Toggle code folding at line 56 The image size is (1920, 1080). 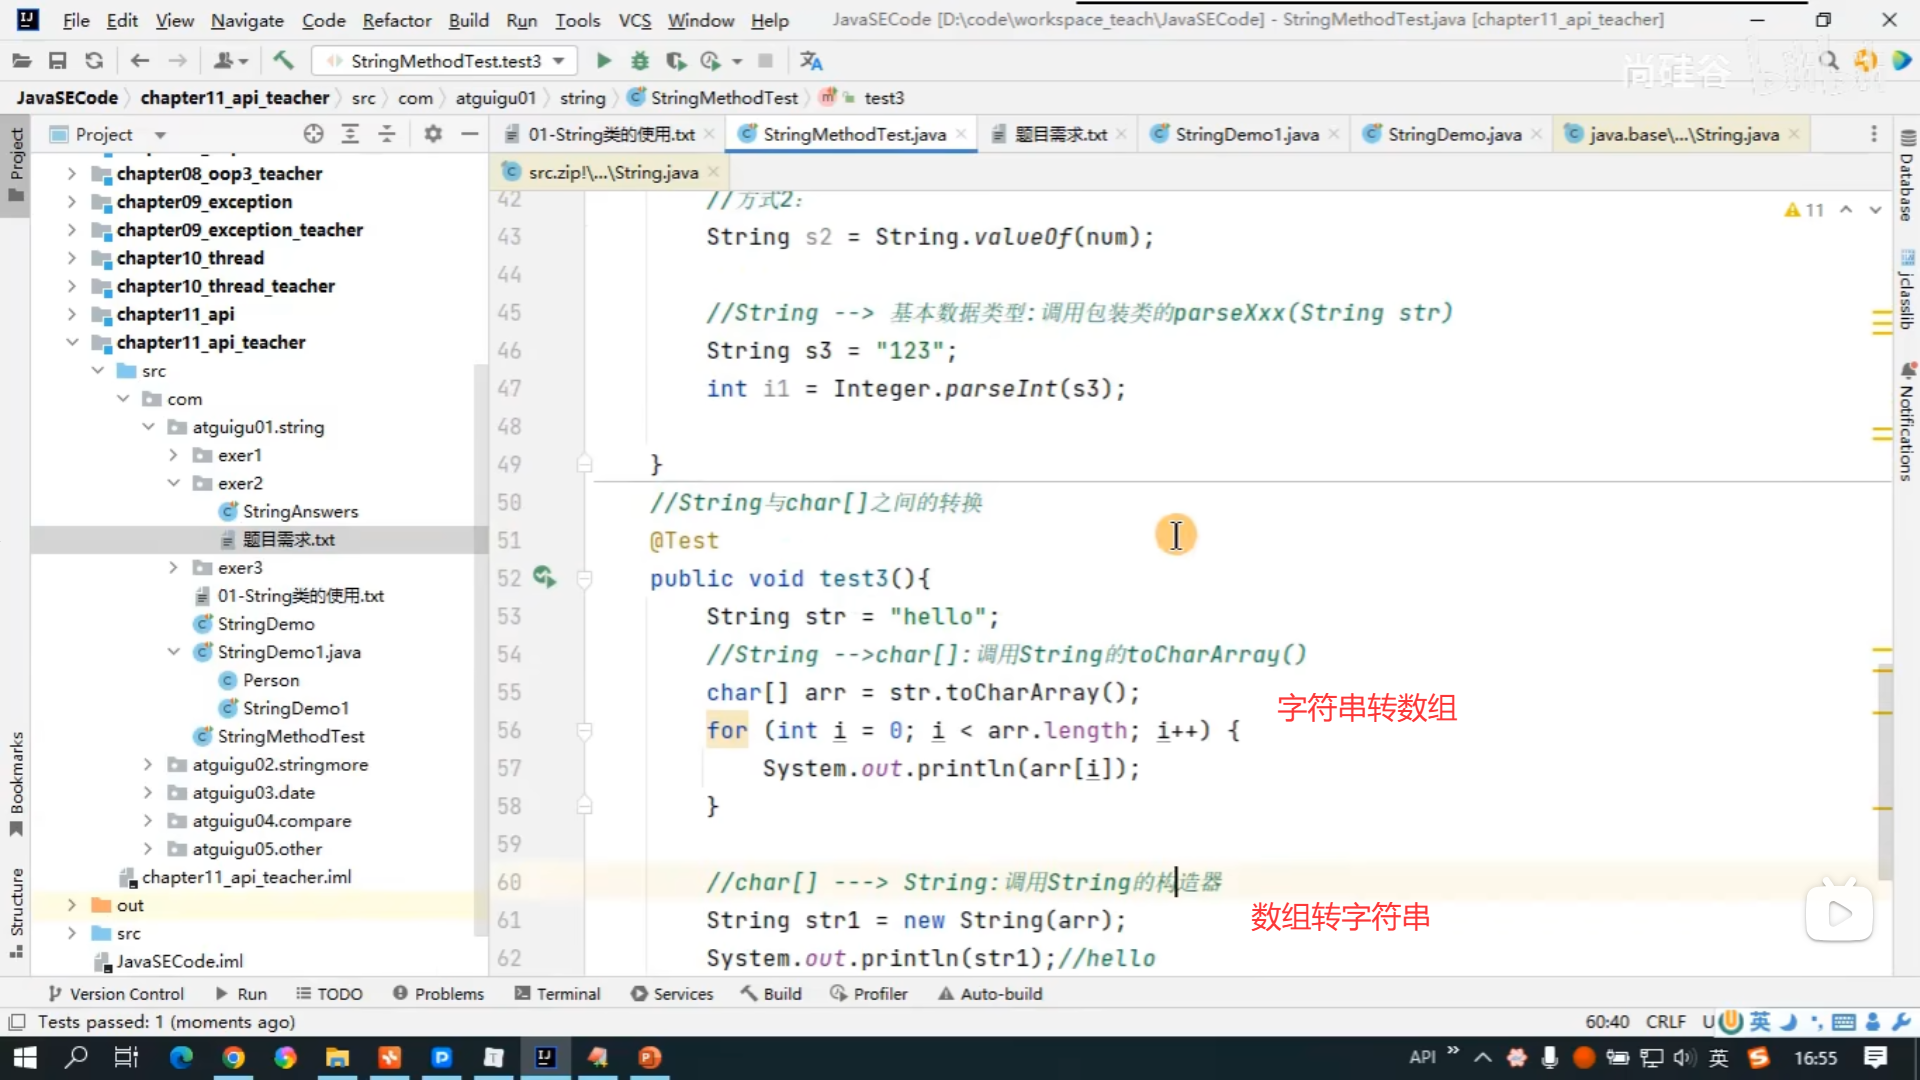(585, 731)
